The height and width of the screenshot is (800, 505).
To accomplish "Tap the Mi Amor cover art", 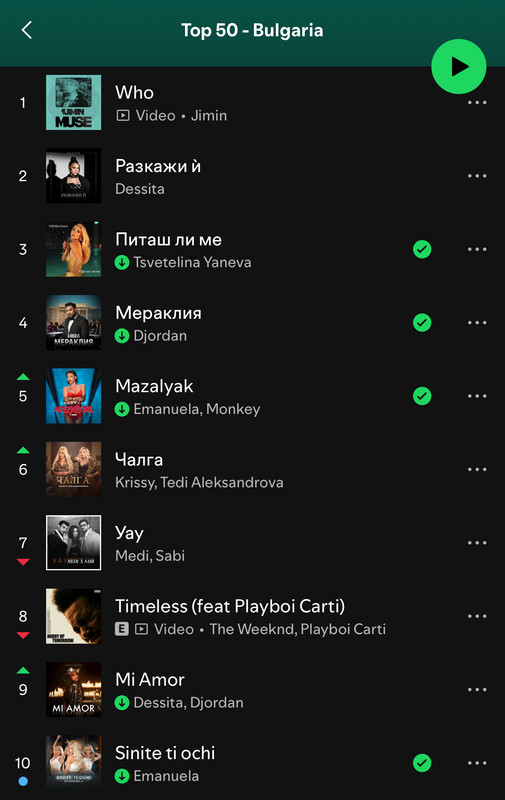I will coord(73,689).
